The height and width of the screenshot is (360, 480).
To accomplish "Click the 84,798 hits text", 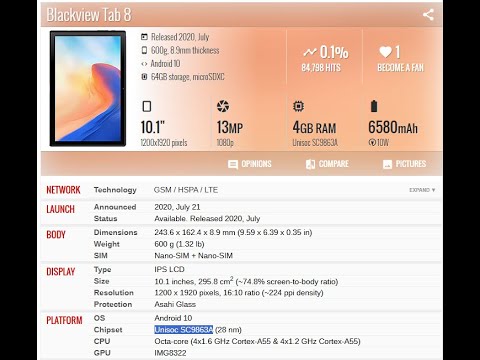I will pyautogui.click(x=321, y=68).
